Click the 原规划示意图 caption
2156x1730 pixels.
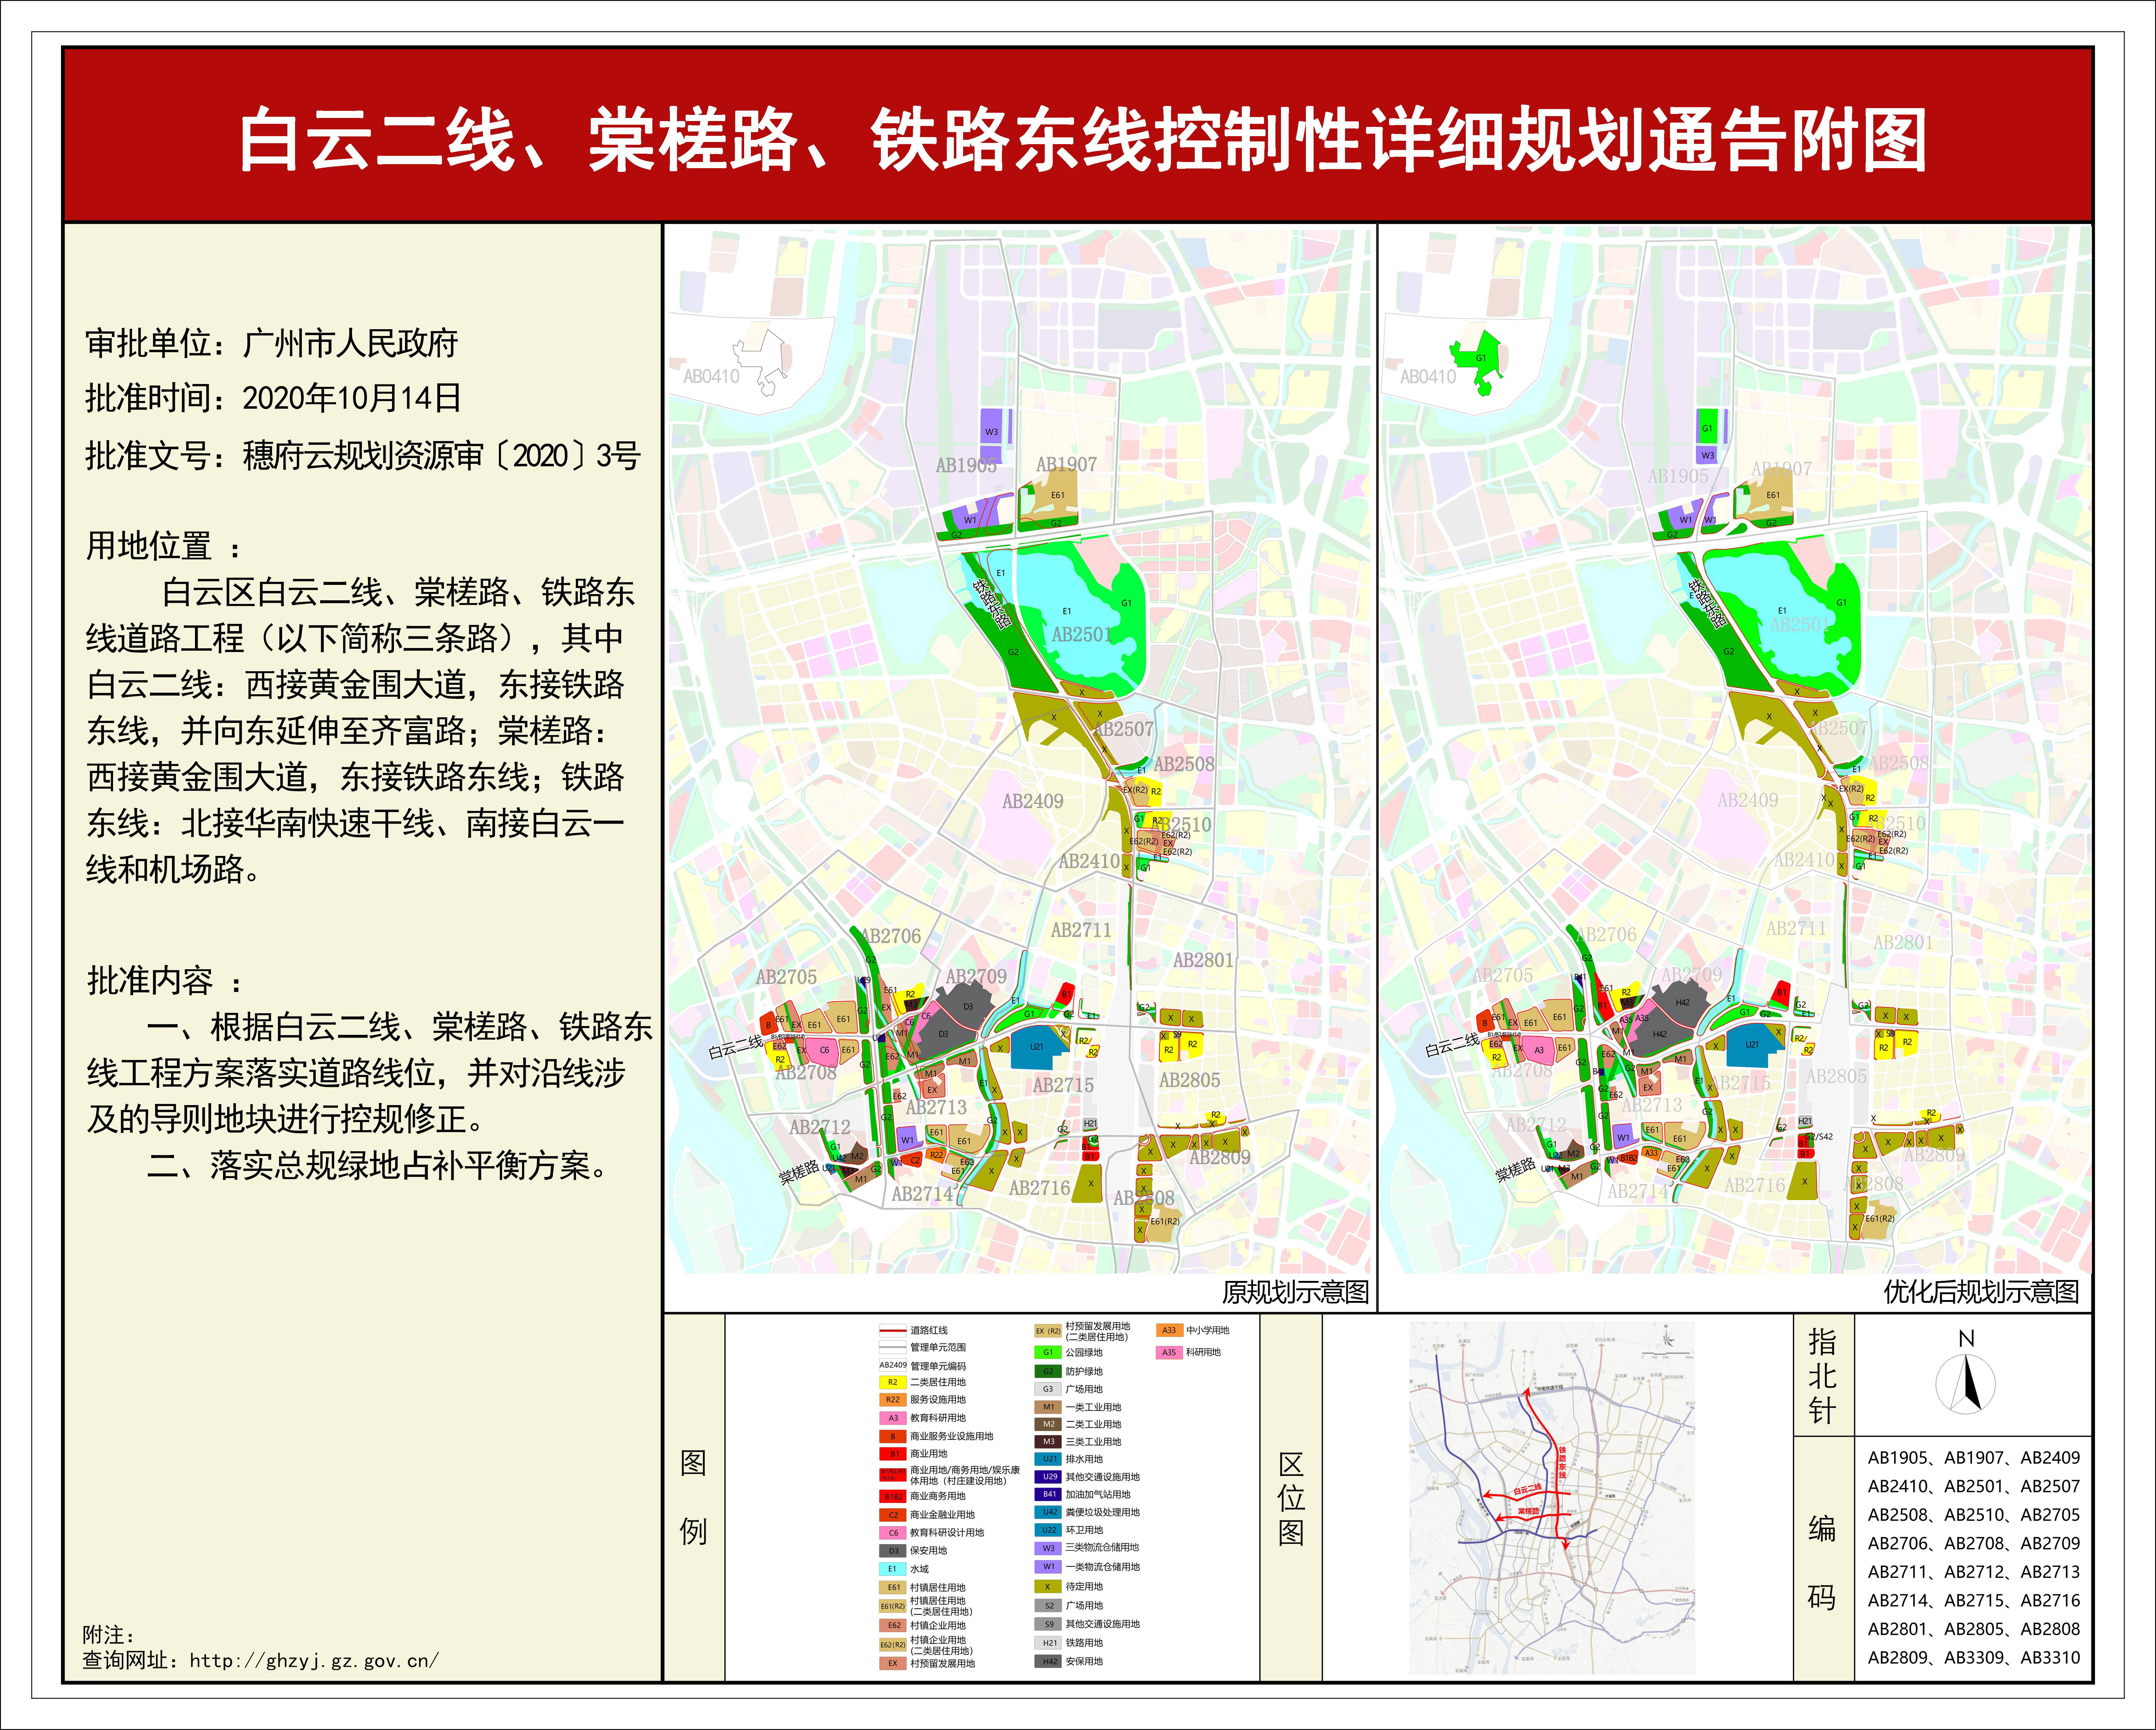(1295, 1293)
